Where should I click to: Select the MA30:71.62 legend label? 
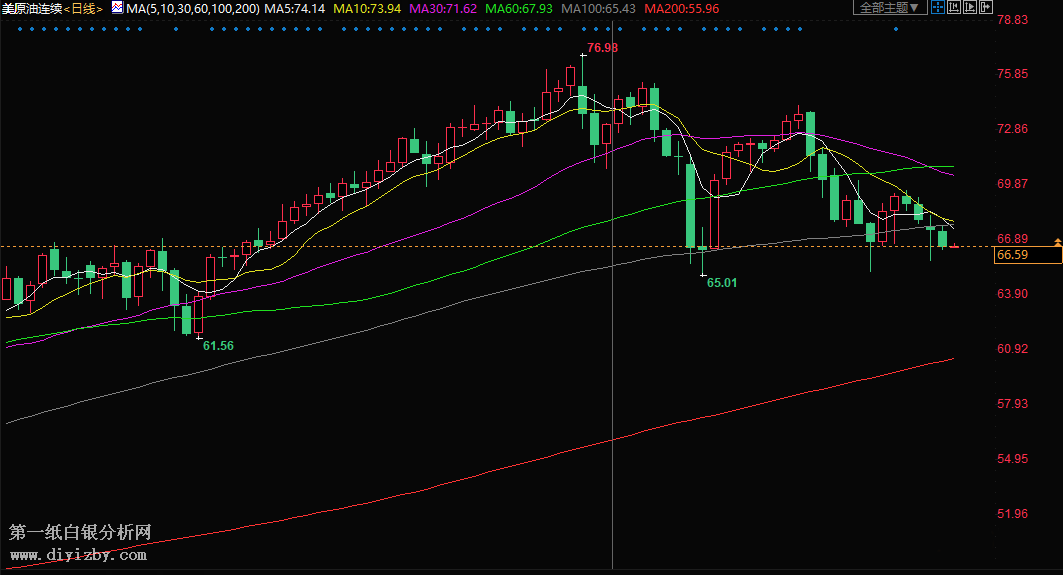443,9
